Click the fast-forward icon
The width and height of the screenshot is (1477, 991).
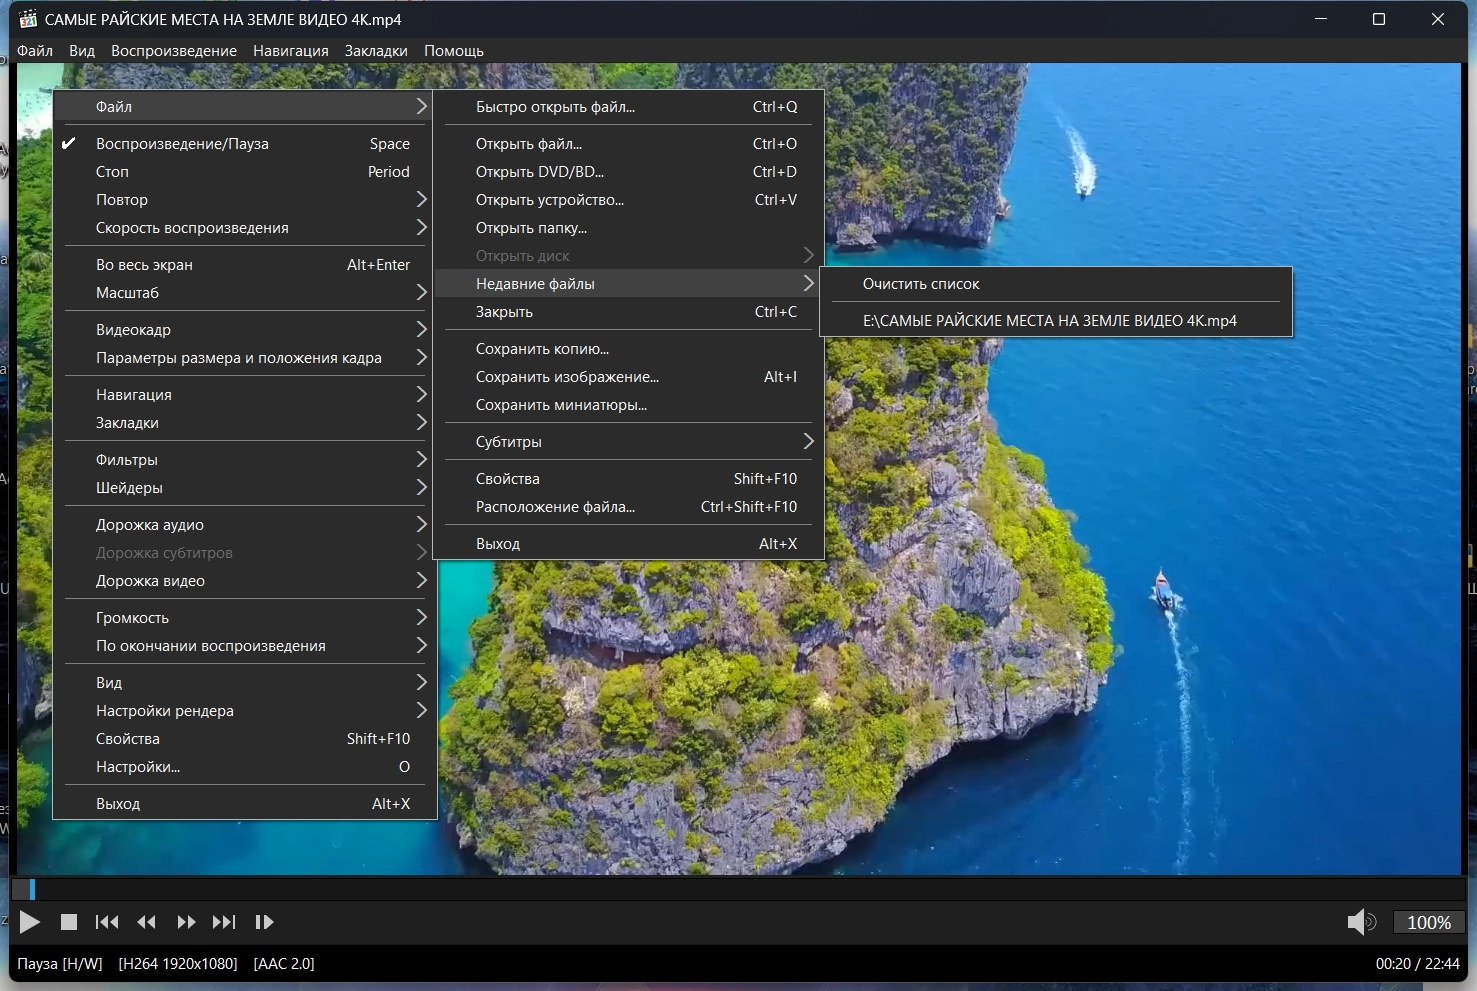point(186,922)
